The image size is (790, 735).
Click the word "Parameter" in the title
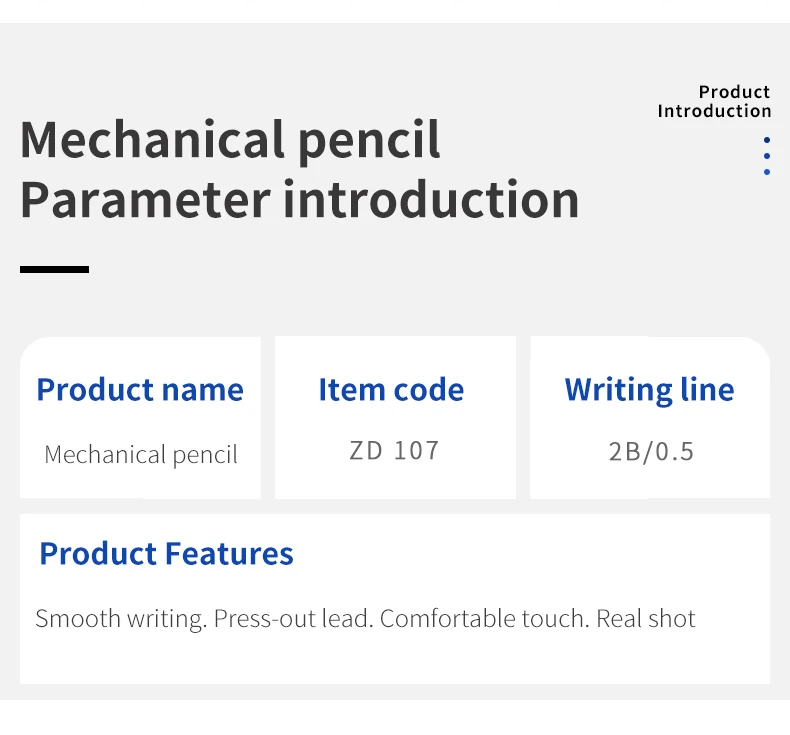145,199
